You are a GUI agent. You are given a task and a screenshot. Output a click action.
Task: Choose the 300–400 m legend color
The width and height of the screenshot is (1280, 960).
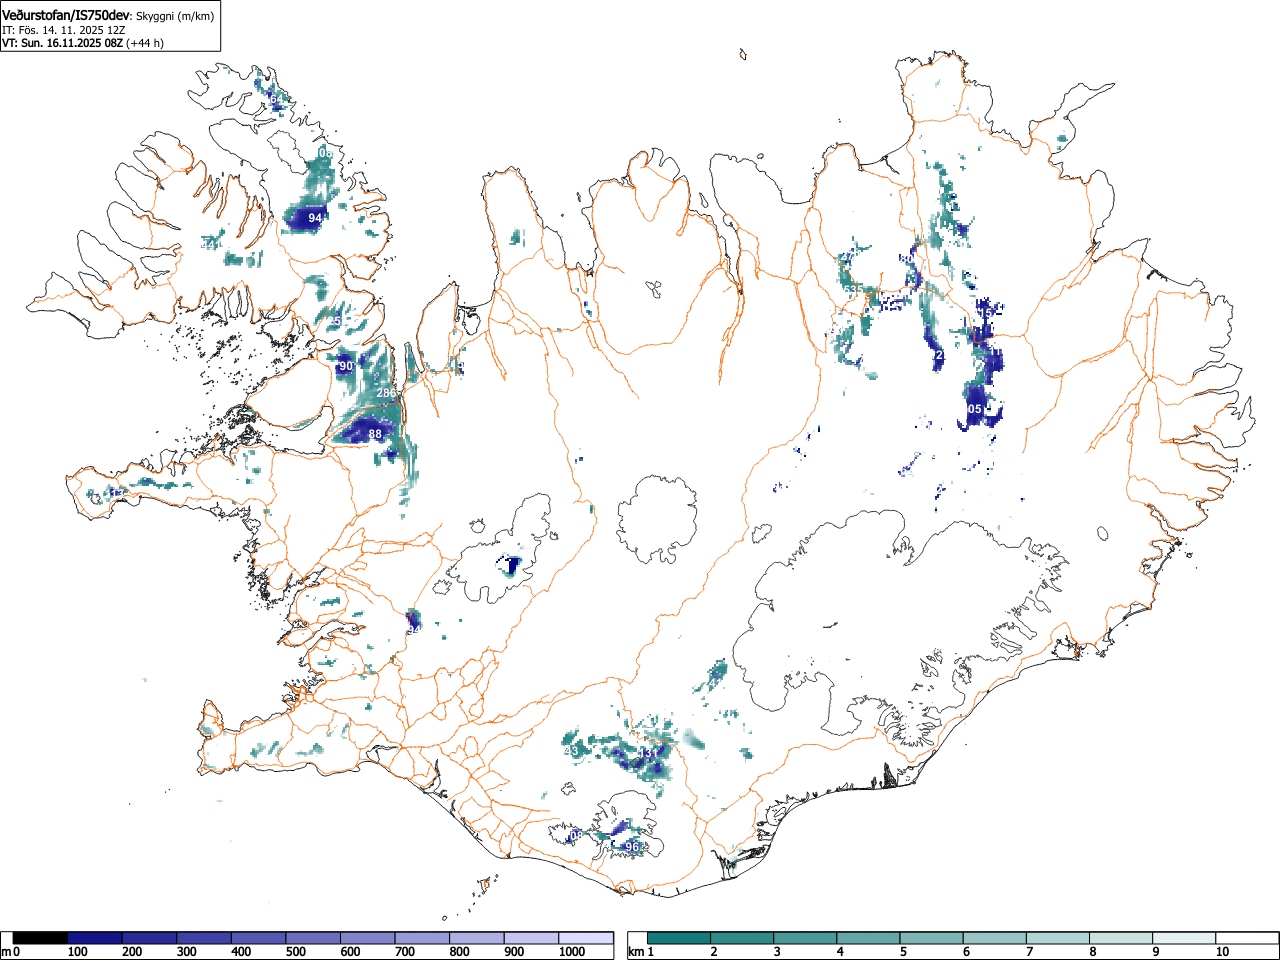(x=204, y=938)
